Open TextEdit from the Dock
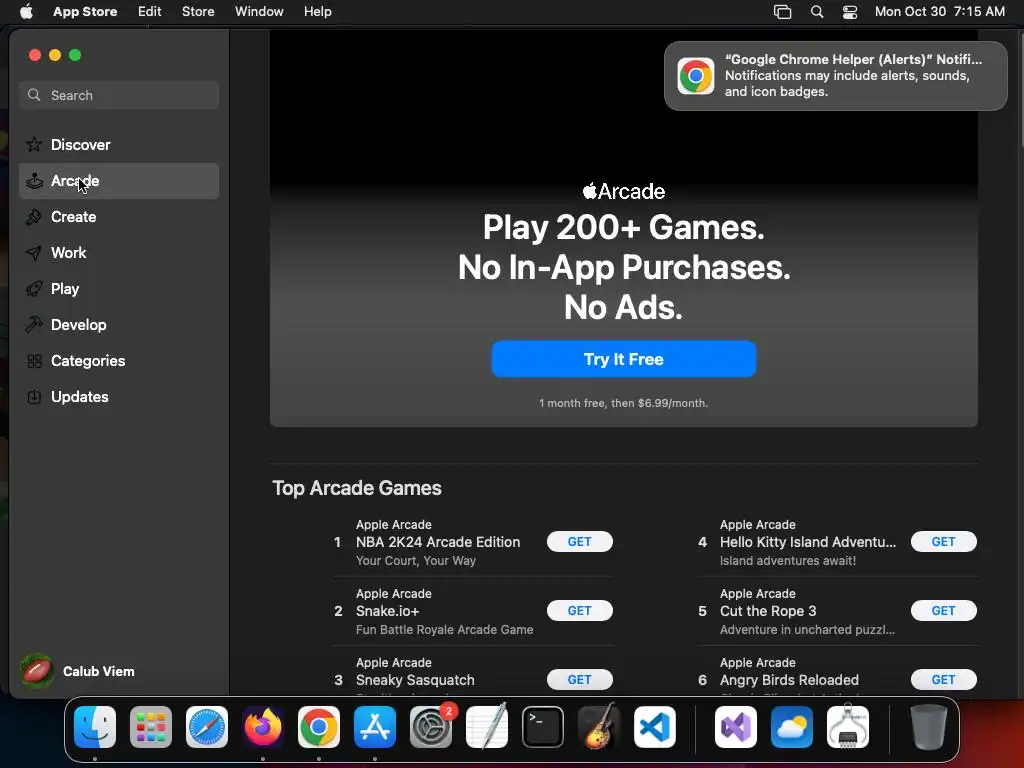The height and width of the screenshot is (768, 1024). click(487, 727)
